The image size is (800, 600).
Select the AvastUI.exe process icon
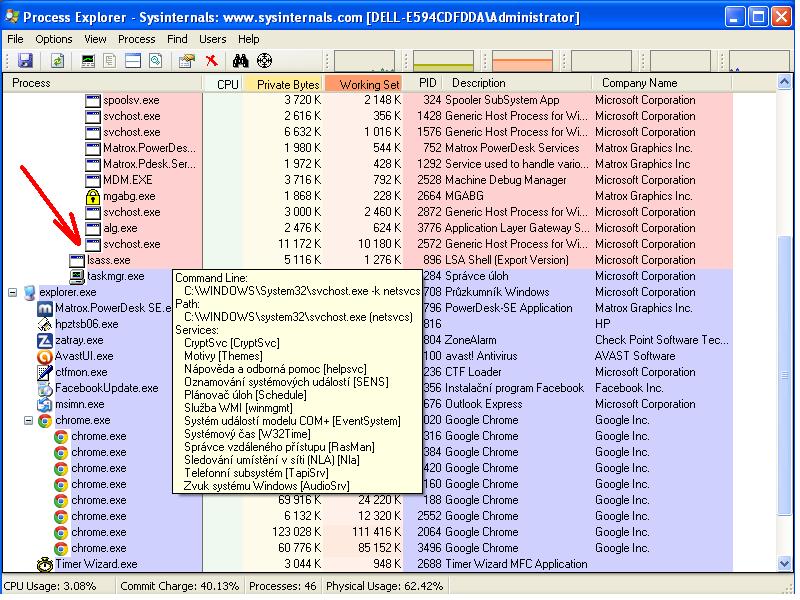pyautogui.click(x=44, y=356)
